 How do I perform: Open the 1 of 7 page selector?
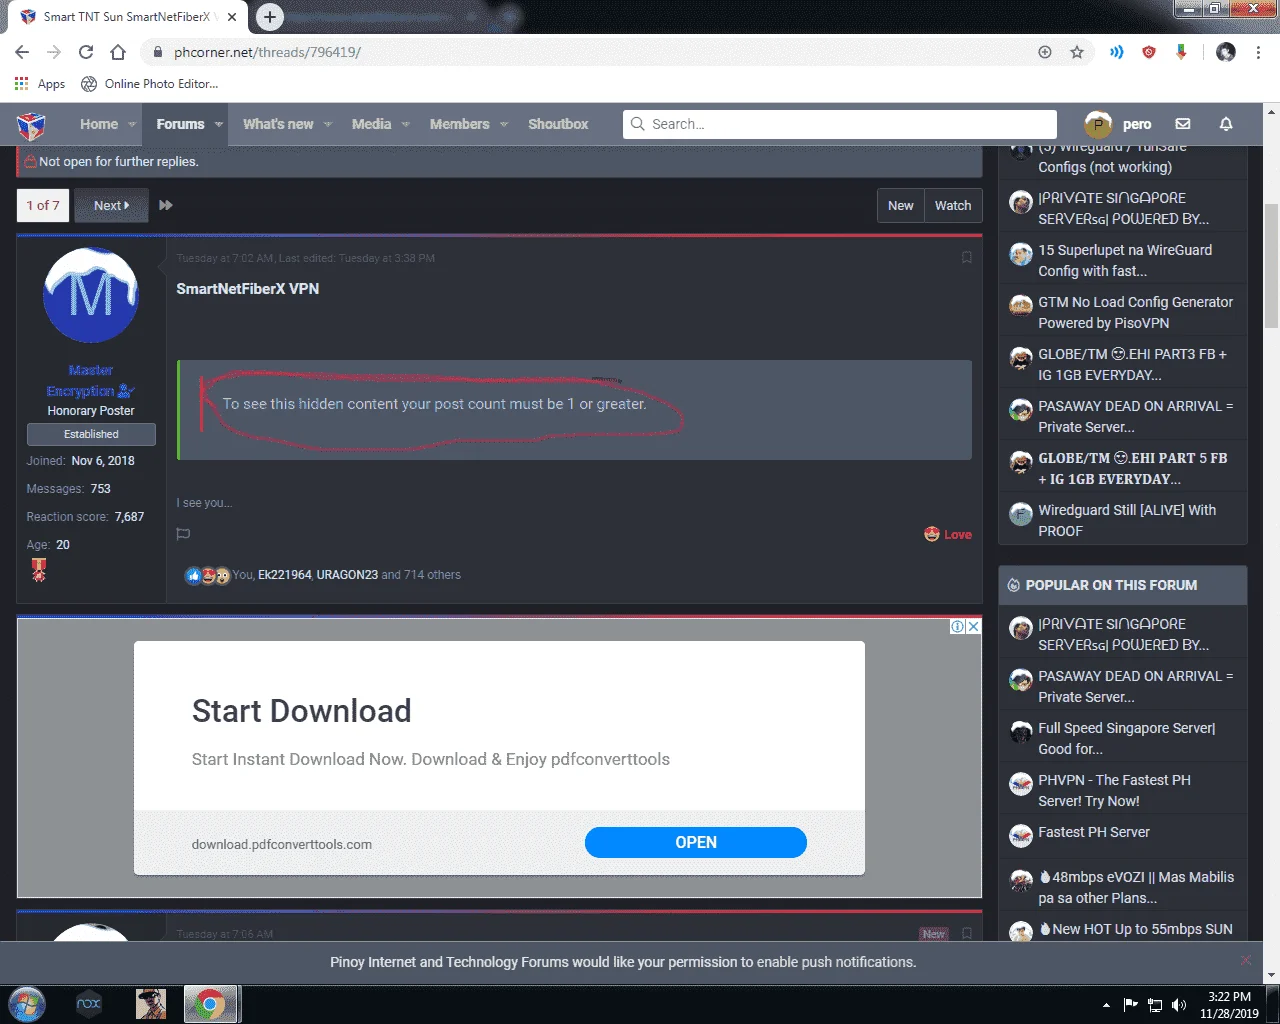pyautogui.click(x=43, y=205)
